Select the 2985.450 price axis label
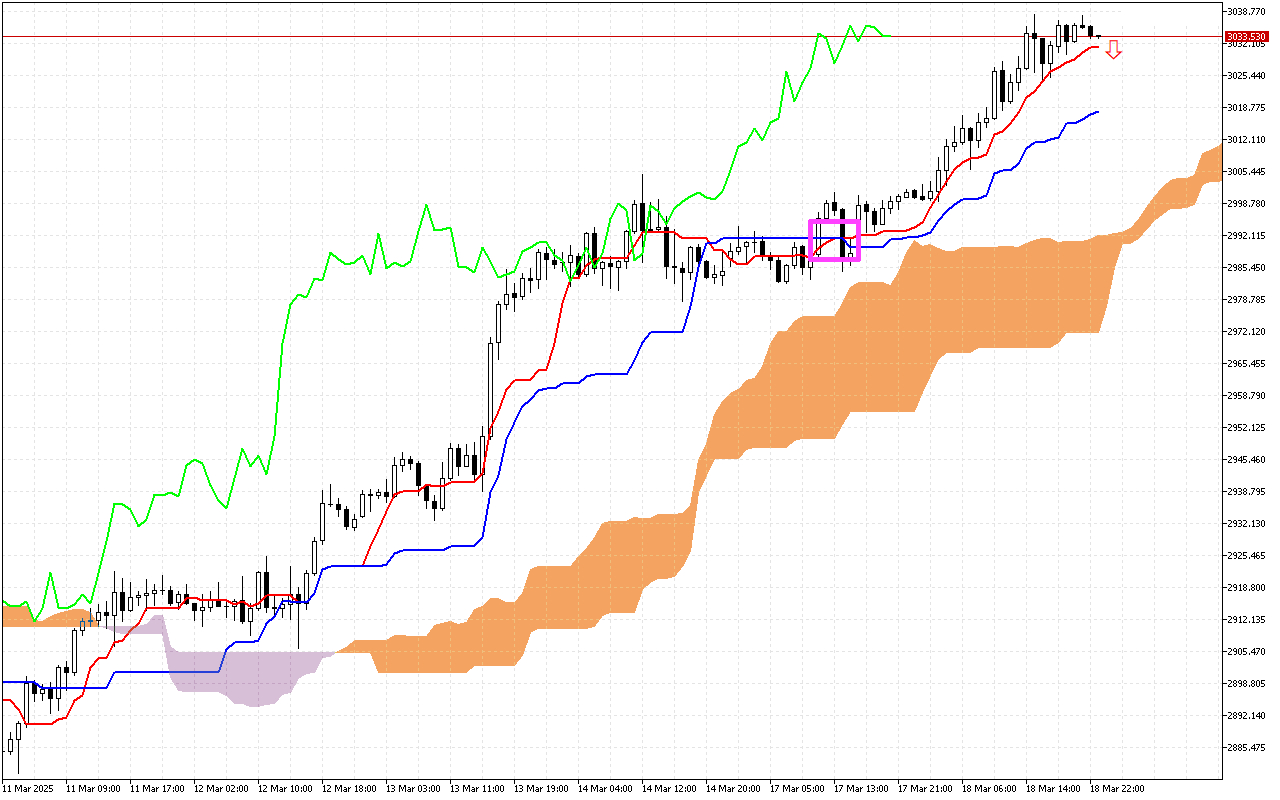This screenshot has height=800, width=1280. [x=1246, y=268]
